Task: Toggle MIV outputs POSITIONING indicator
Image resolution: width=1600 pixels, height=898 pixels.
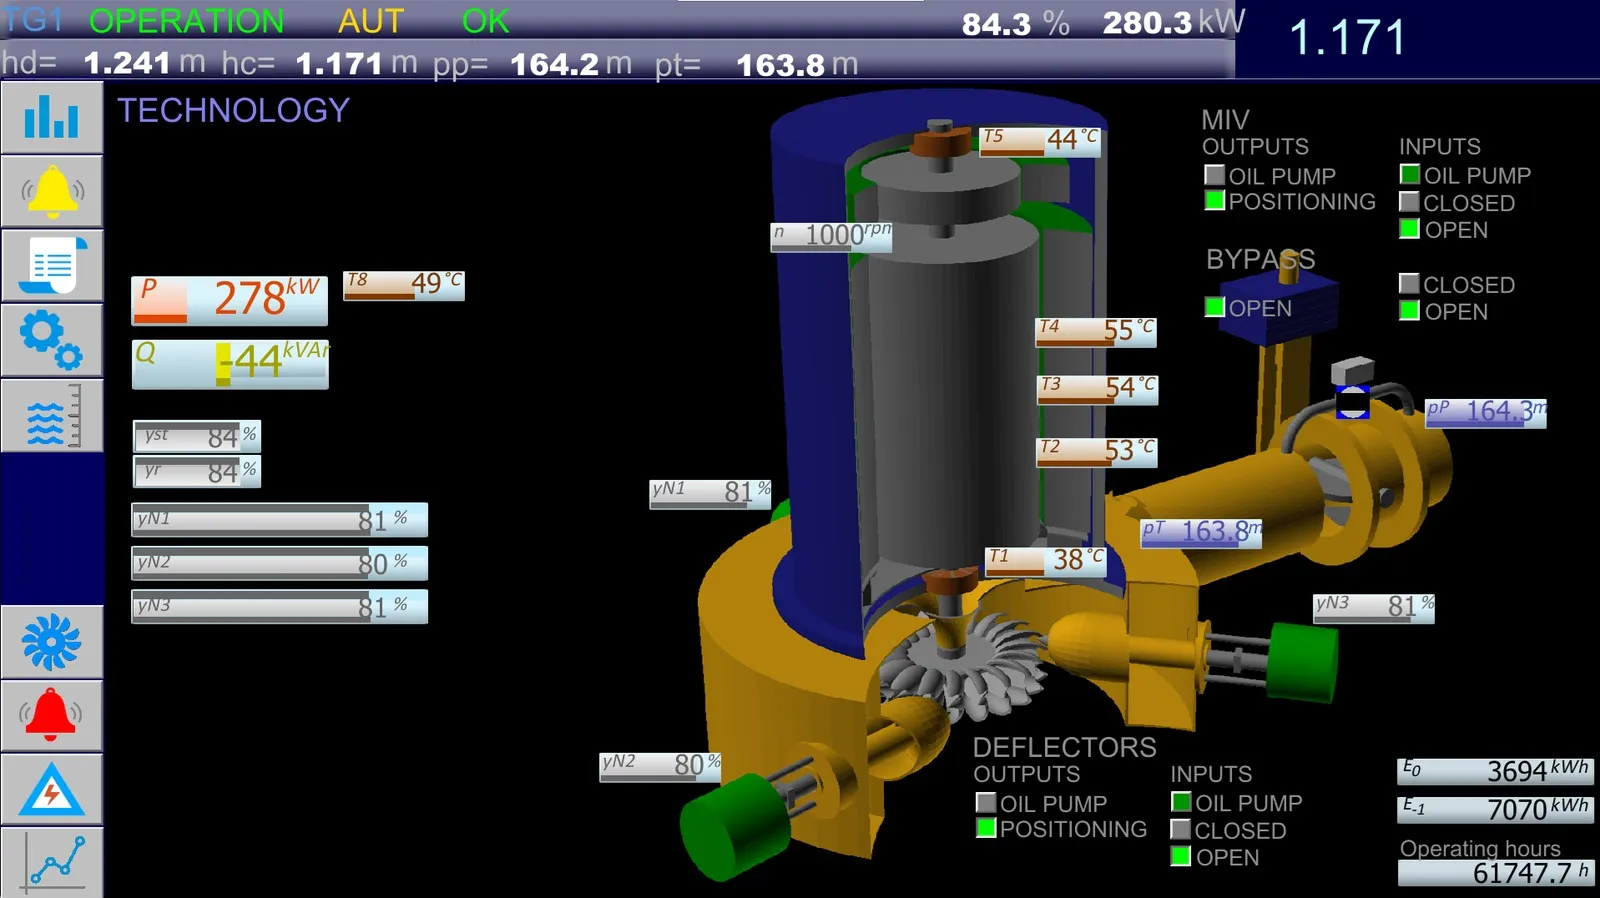Action: click(x=1215, y=201)
